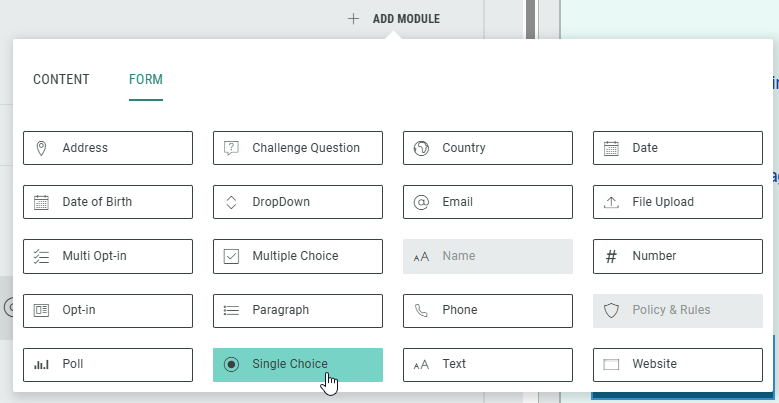Add the Date of Birth module
779x403 pixels.
click(107, 202)
